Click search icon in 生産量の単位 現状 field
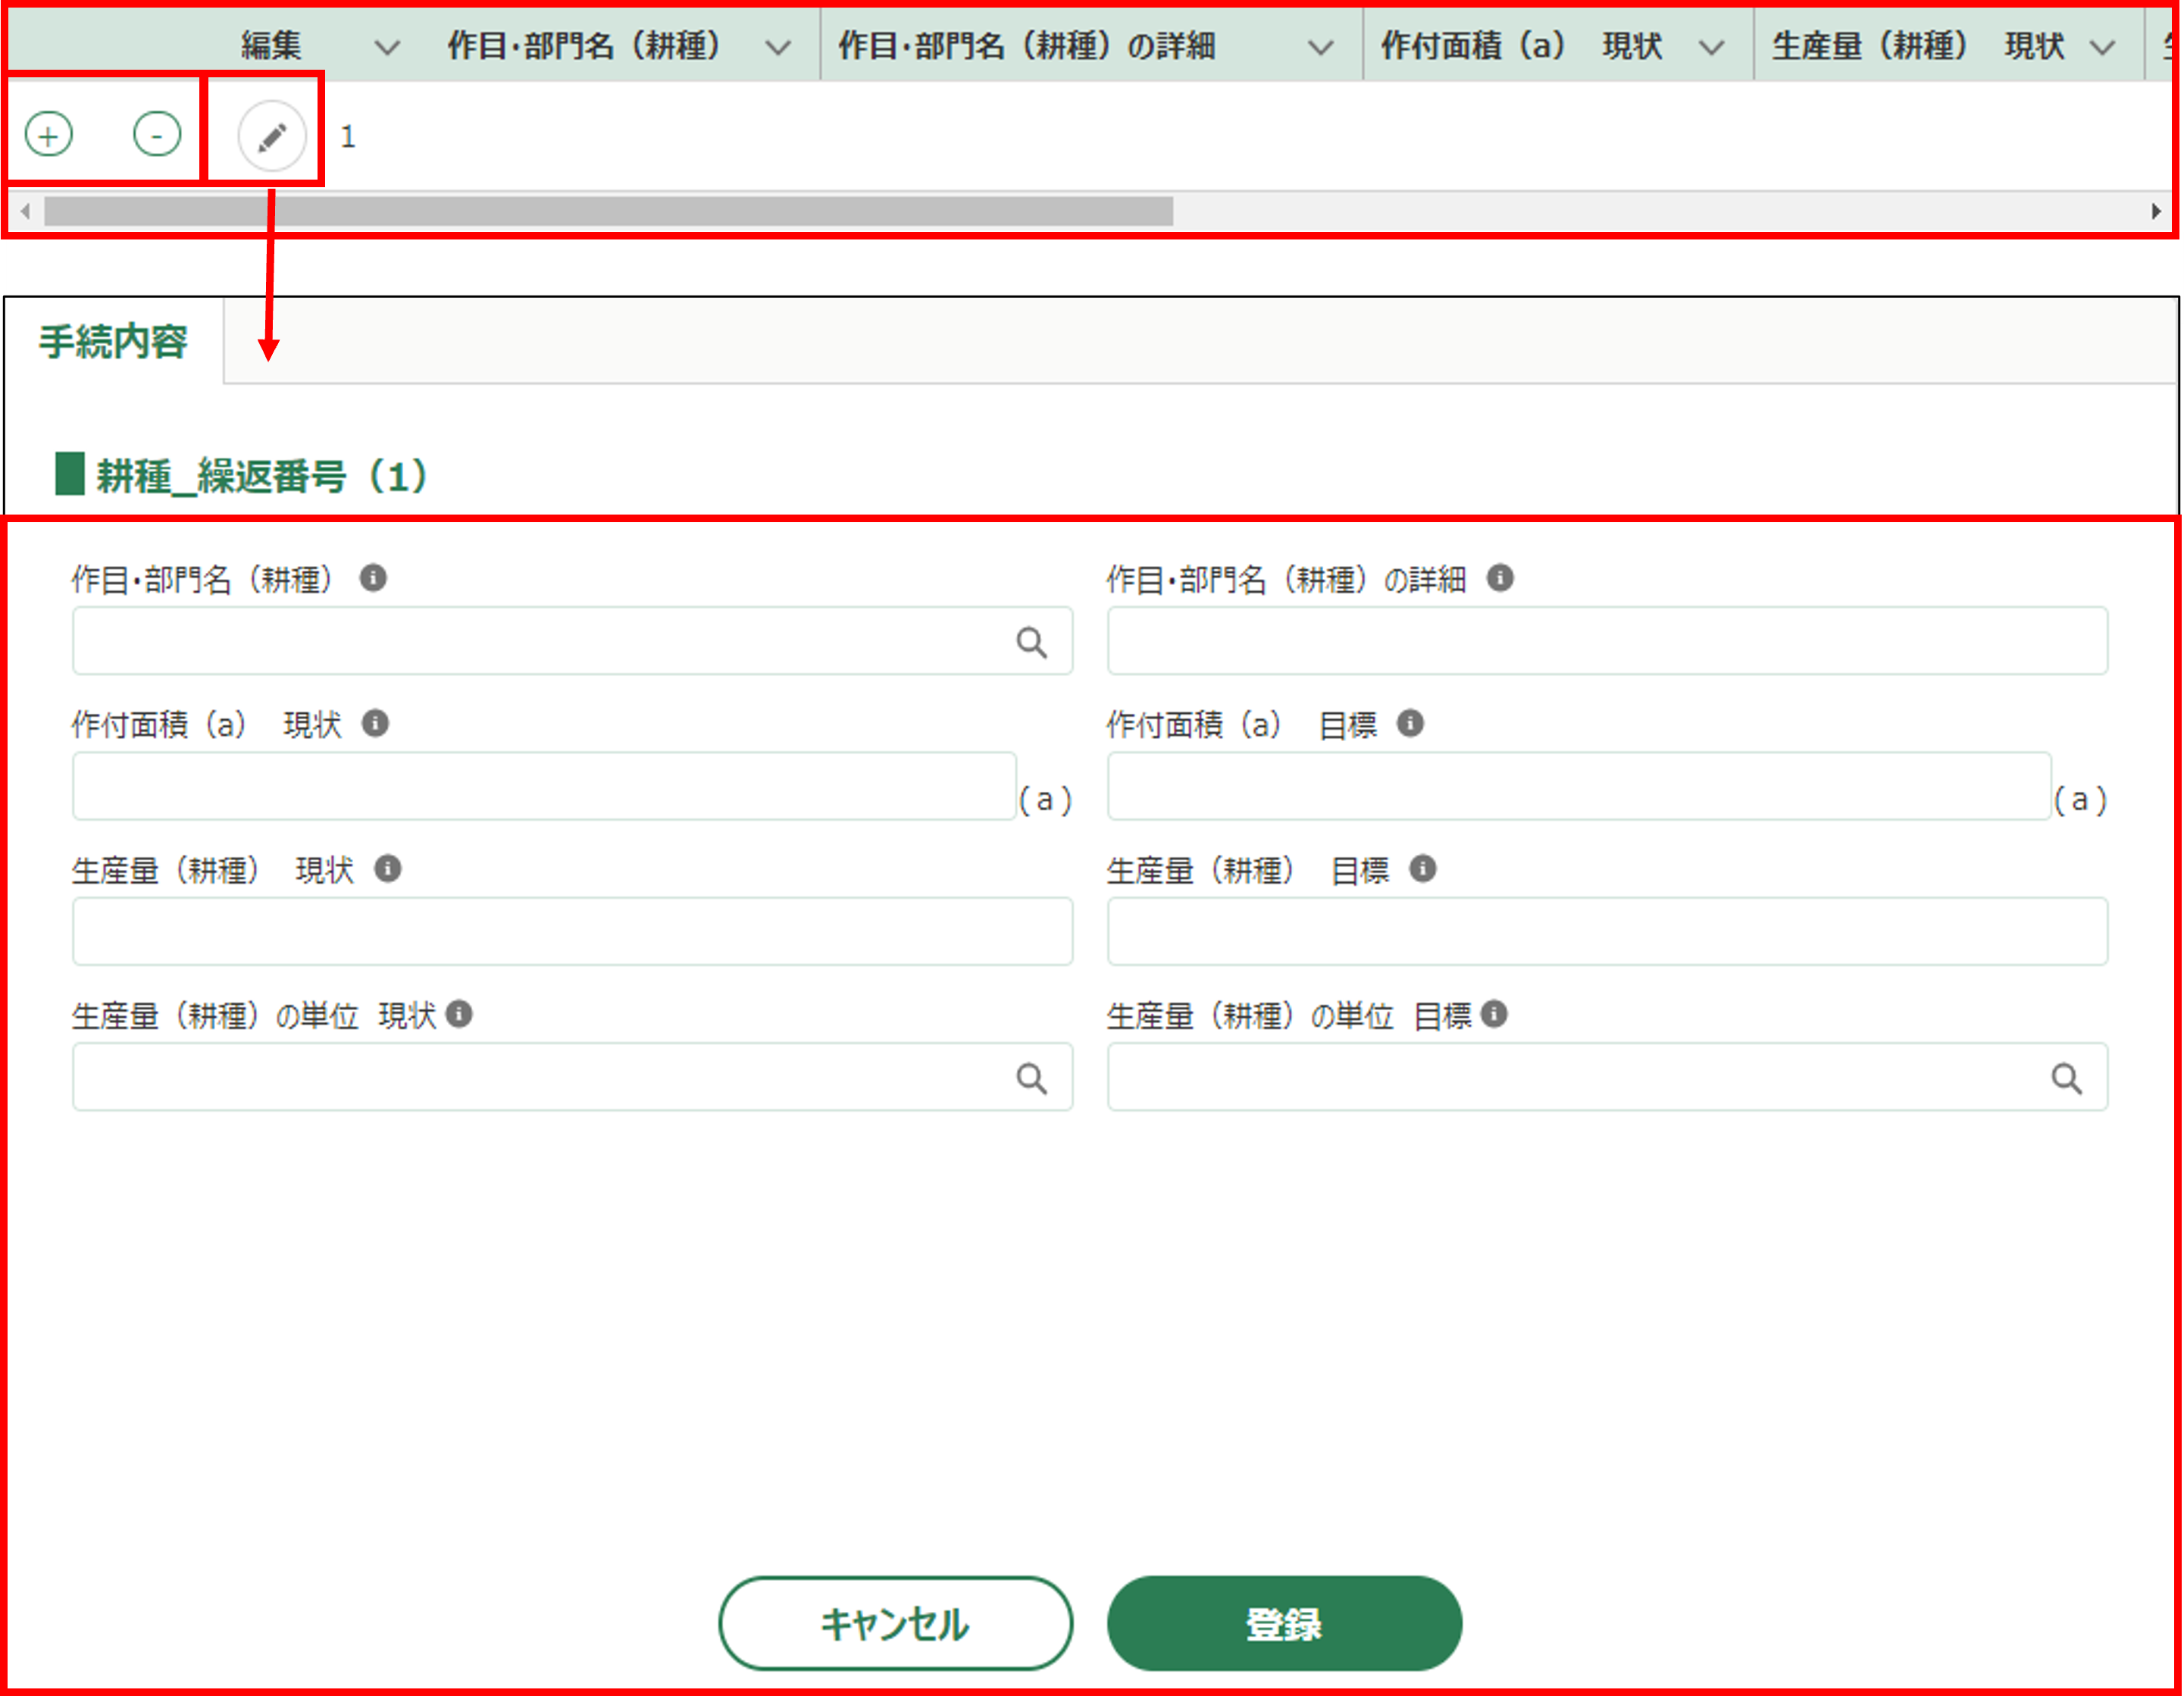2184x1696 pixels. [1031, 1078]
